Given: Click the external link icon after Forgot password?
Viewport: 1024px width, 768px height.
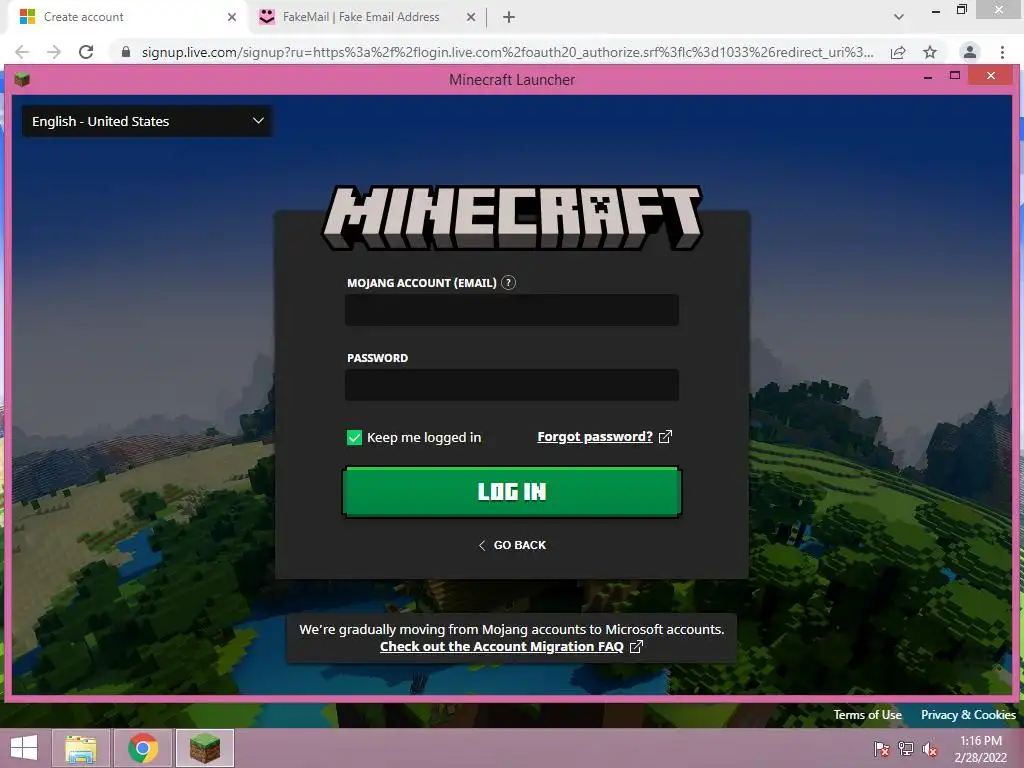Looking at the screenshot, I should [665, 436].
